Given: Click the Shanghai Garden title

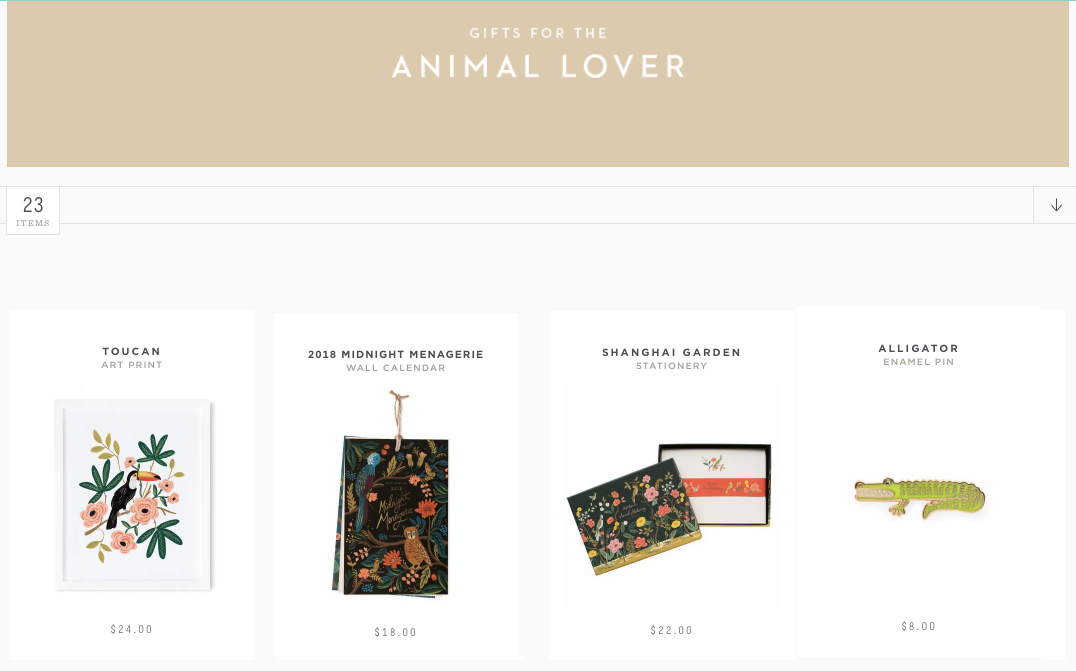Looking at the screenshot, I should click(x=672, y=352).
